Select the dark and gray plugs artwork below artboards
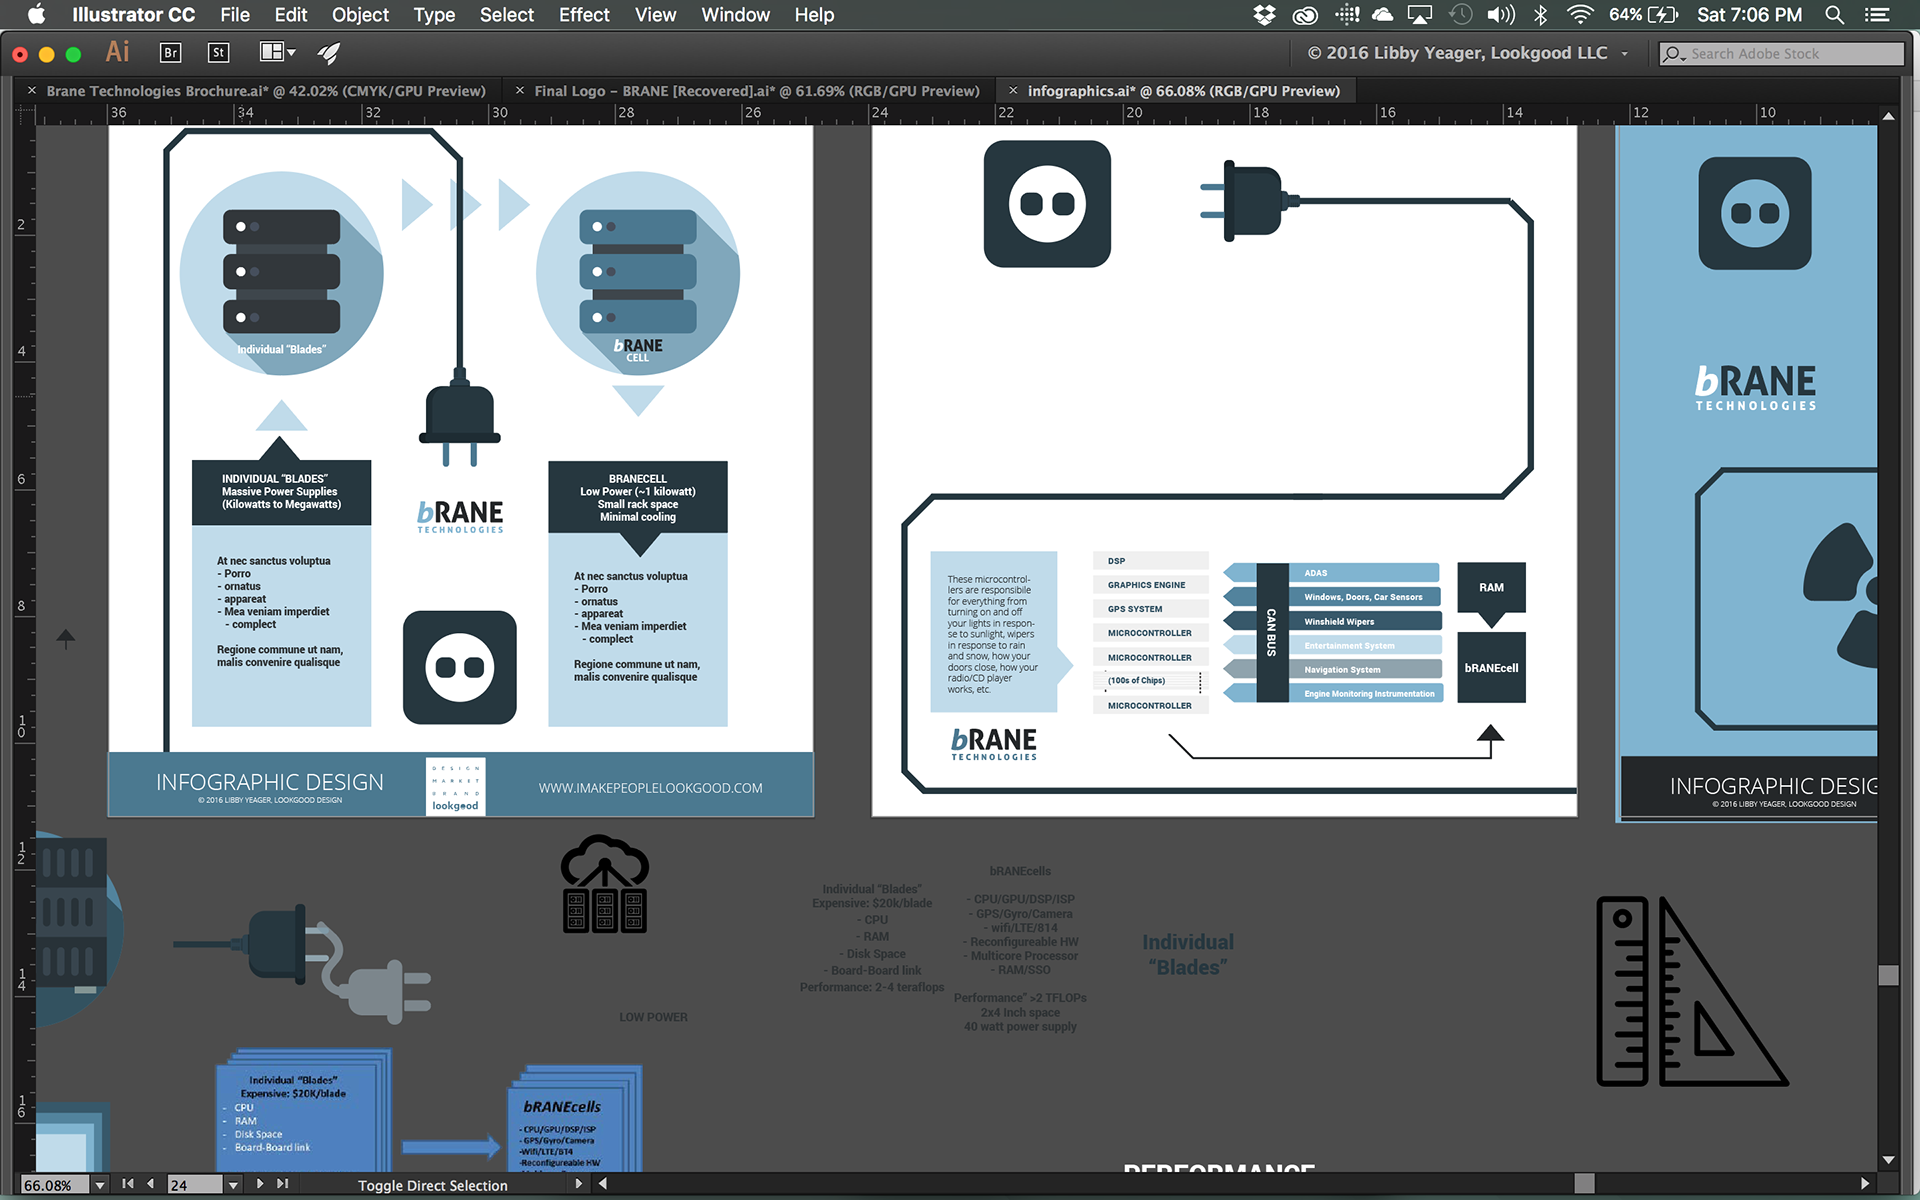 (302, 964)
